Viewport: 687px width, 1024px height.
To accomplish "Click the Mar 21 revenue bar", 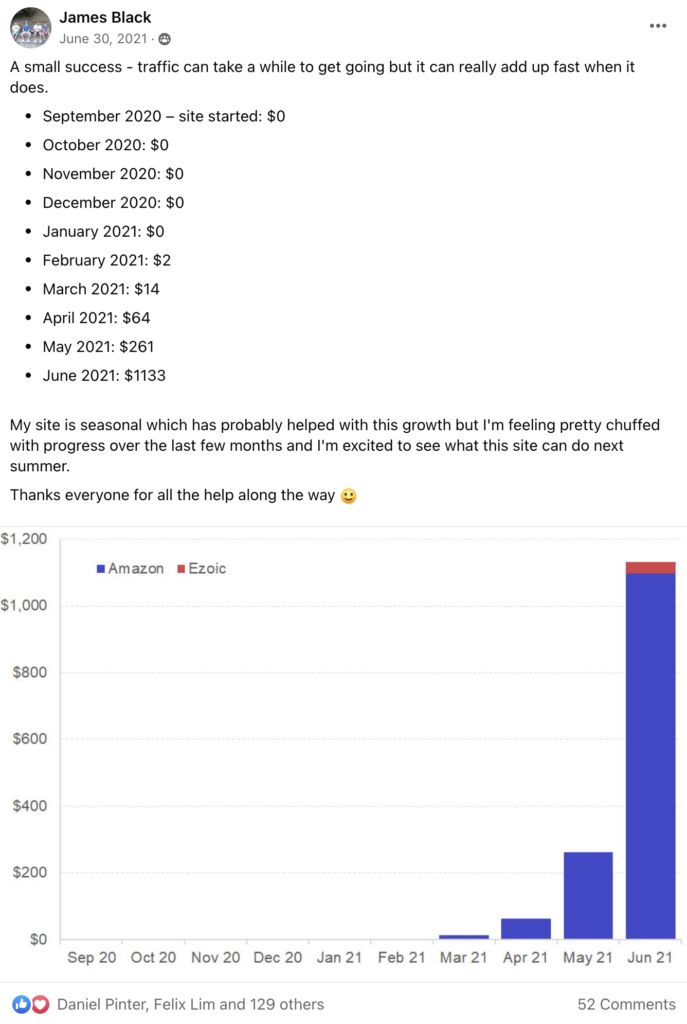I will (x=464, y=937).
